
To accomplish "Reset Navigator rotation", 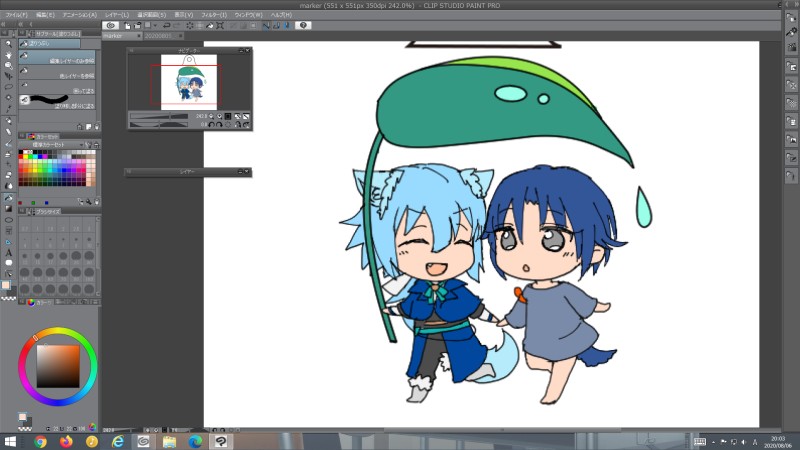I will [228, 124].
